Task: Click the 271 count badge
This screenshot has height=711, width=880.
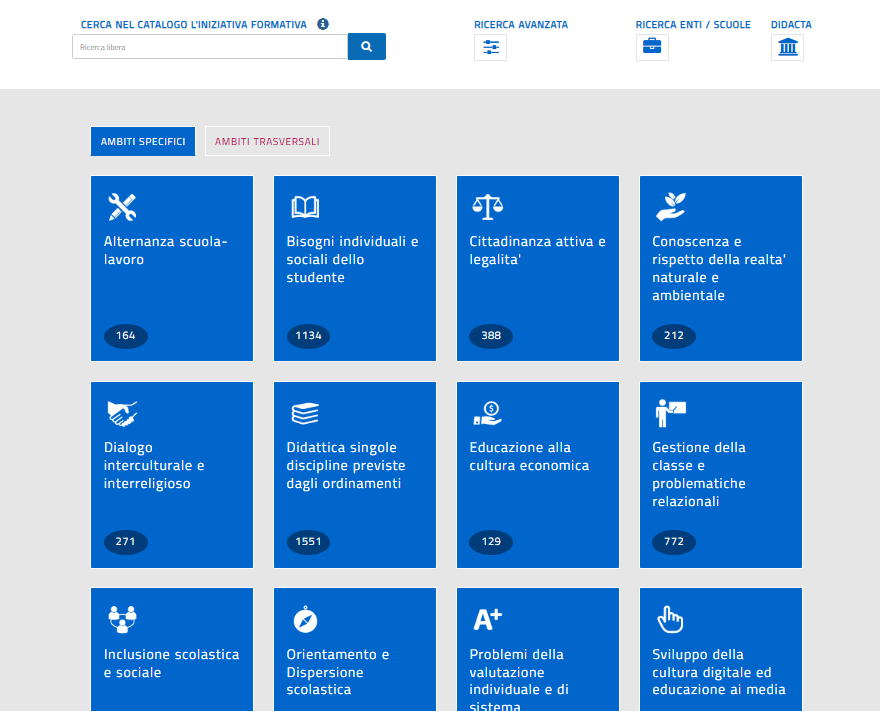Action: coord(126,542)
